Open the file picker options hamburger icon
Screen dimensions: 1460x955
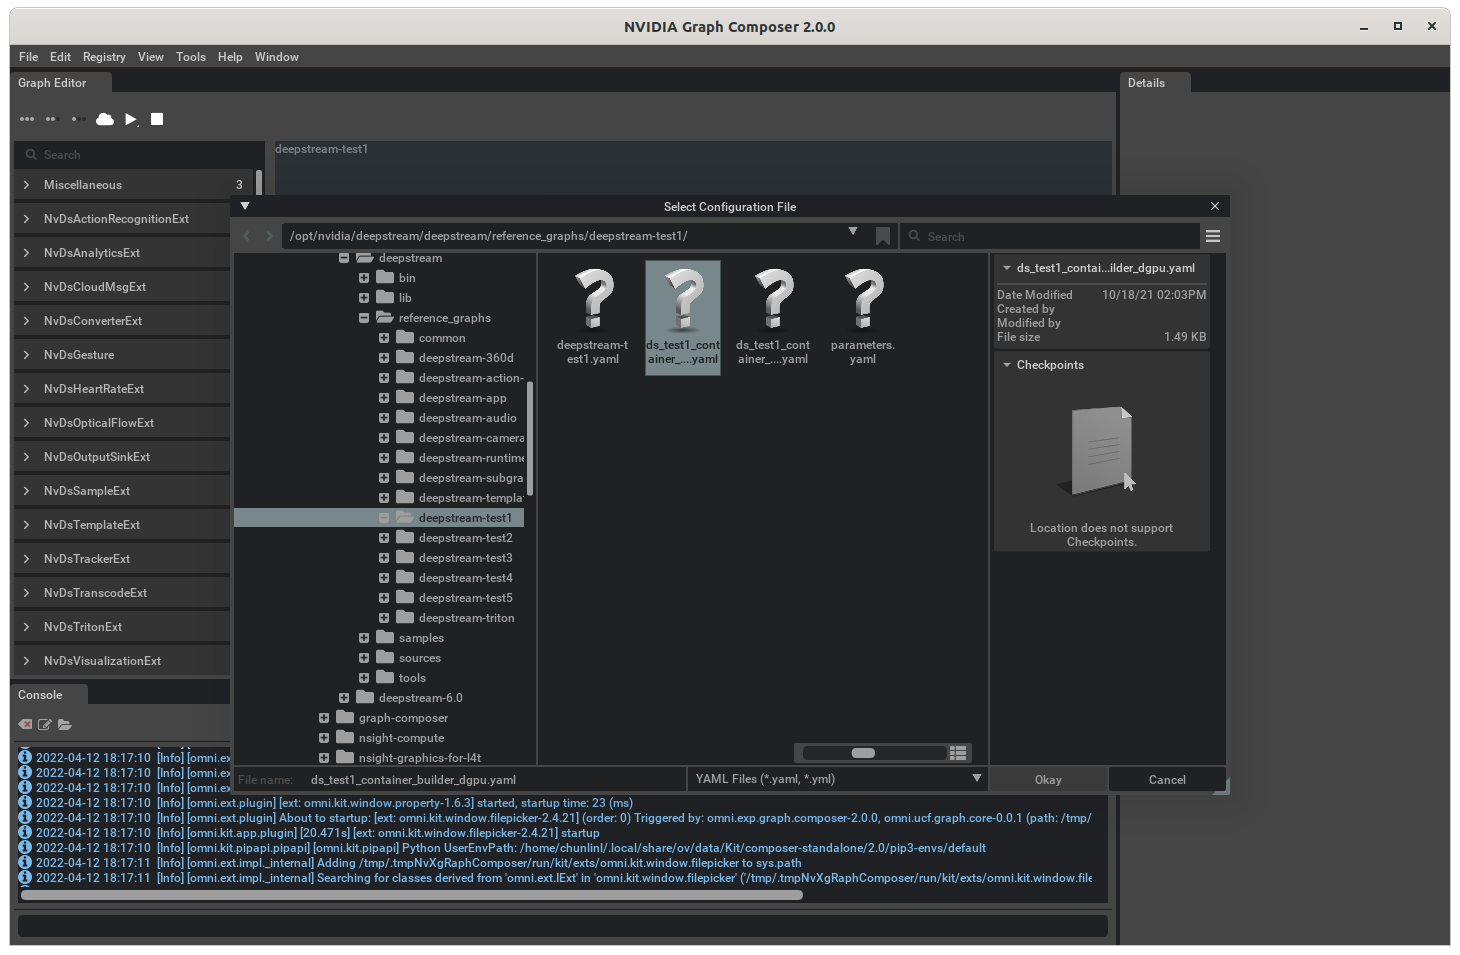coord(1213,236)
